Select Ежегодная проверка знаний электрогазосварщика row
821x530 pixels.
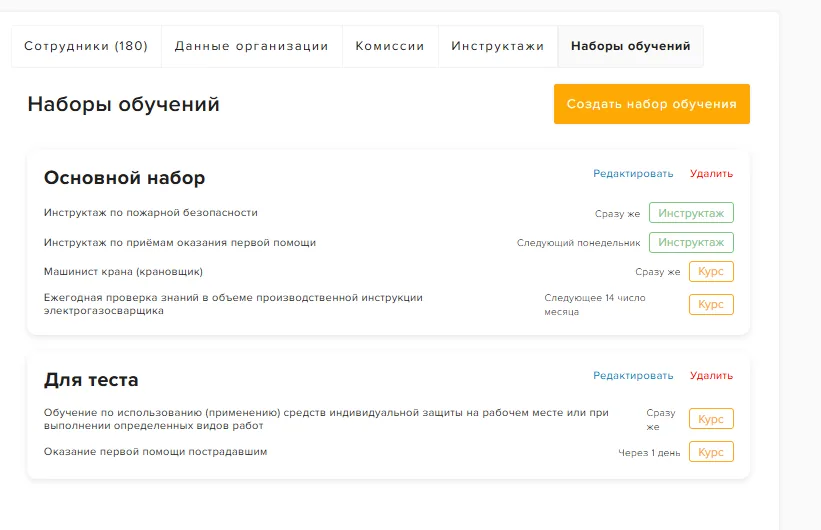[x=389, y=304]
